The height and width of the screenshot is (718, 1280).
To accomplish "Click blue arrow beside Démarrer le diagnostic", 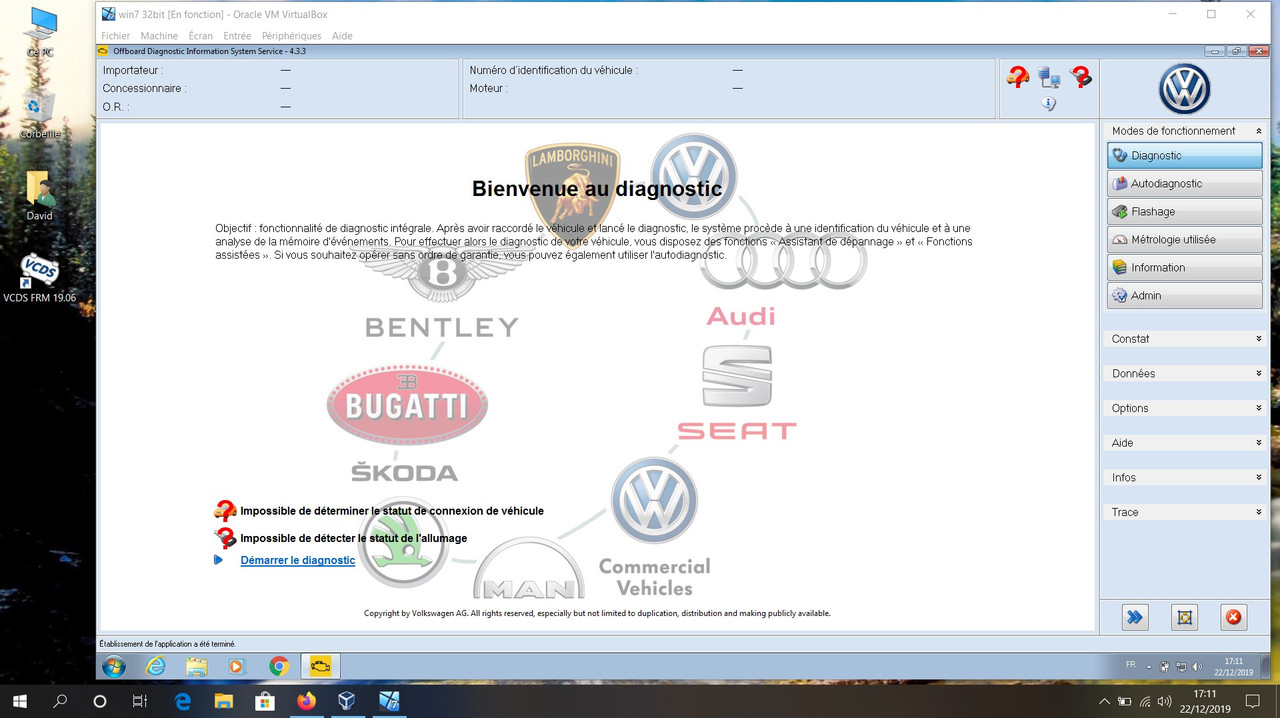I will pos(219,560).
